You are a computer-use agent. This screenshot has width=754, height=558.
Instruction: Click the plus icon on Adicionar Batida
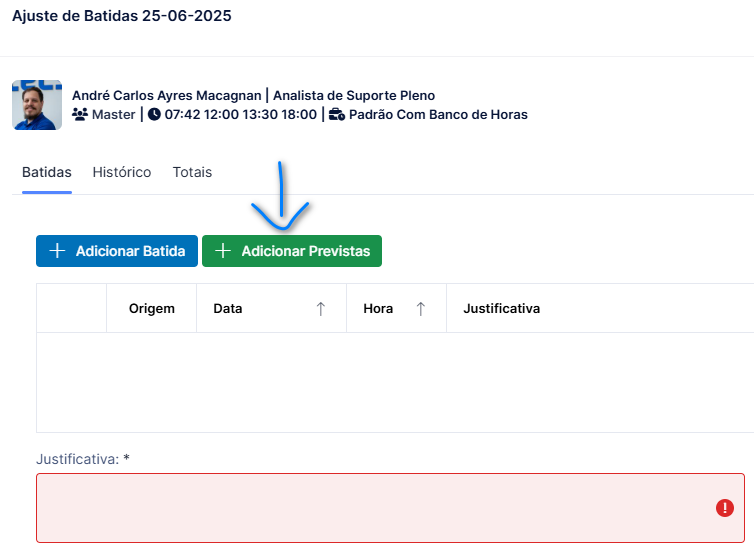point(57,251)
